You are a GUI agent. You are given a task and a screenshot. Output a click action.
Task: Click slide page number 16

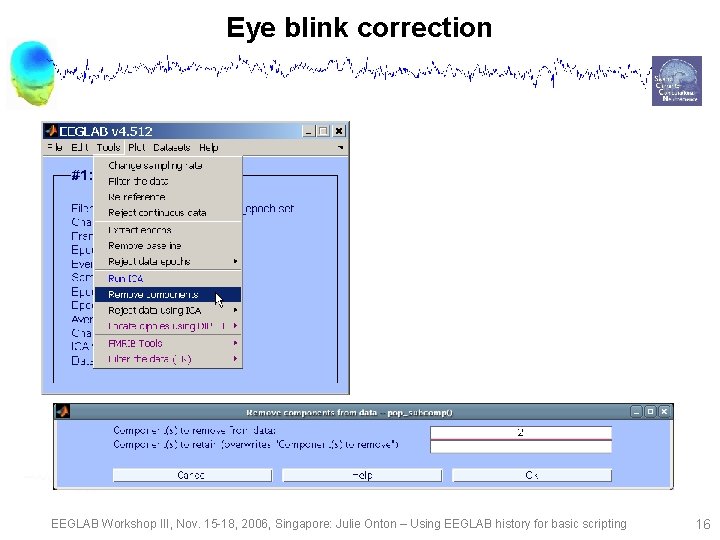(x=703, y=524)
